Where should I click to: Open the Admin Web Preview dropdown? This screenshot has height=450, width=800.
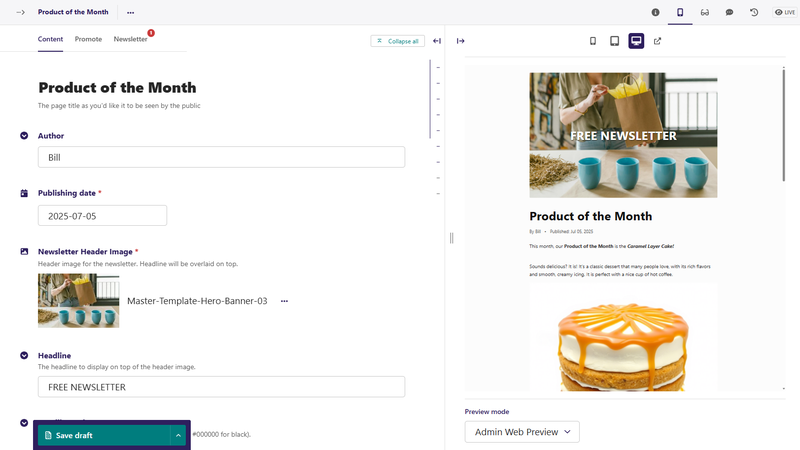tap(522, 431)
